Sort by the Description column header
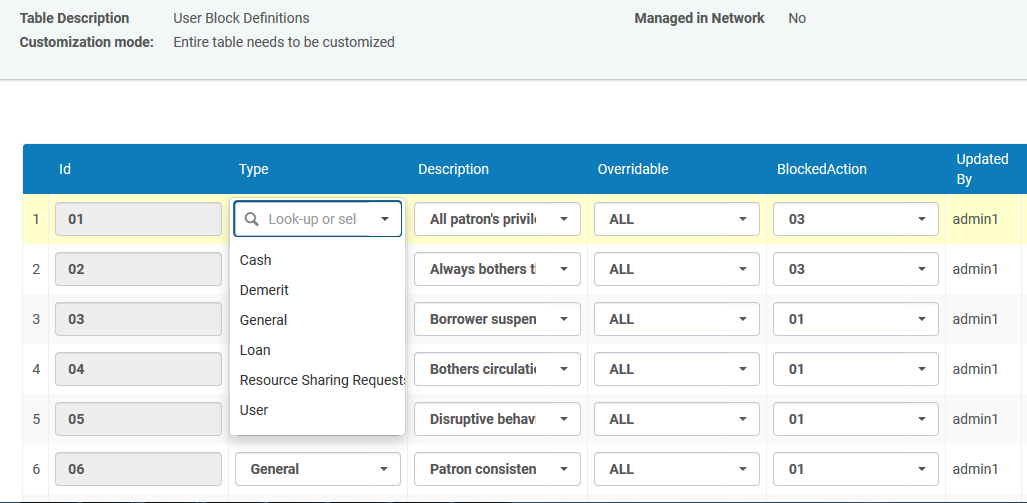 click(453, 169)
